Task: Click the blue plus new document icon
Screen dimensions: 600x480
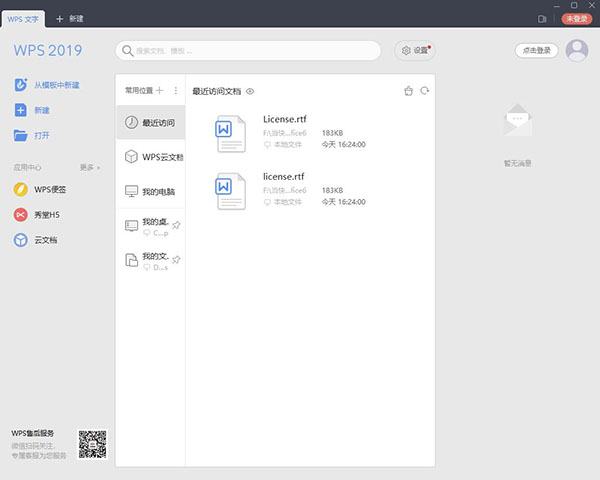Action: point(21,110)
